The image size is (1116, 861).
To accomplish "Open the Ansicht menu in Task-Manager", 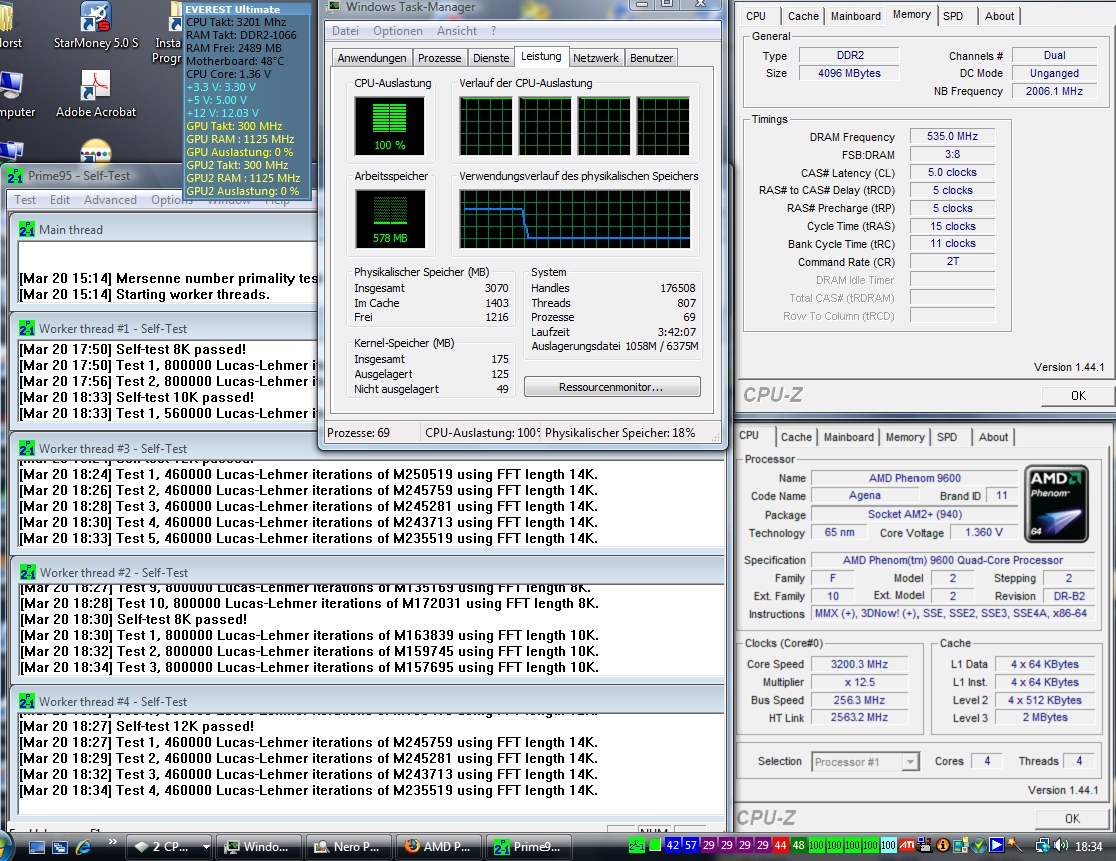I will coord(457,31).
